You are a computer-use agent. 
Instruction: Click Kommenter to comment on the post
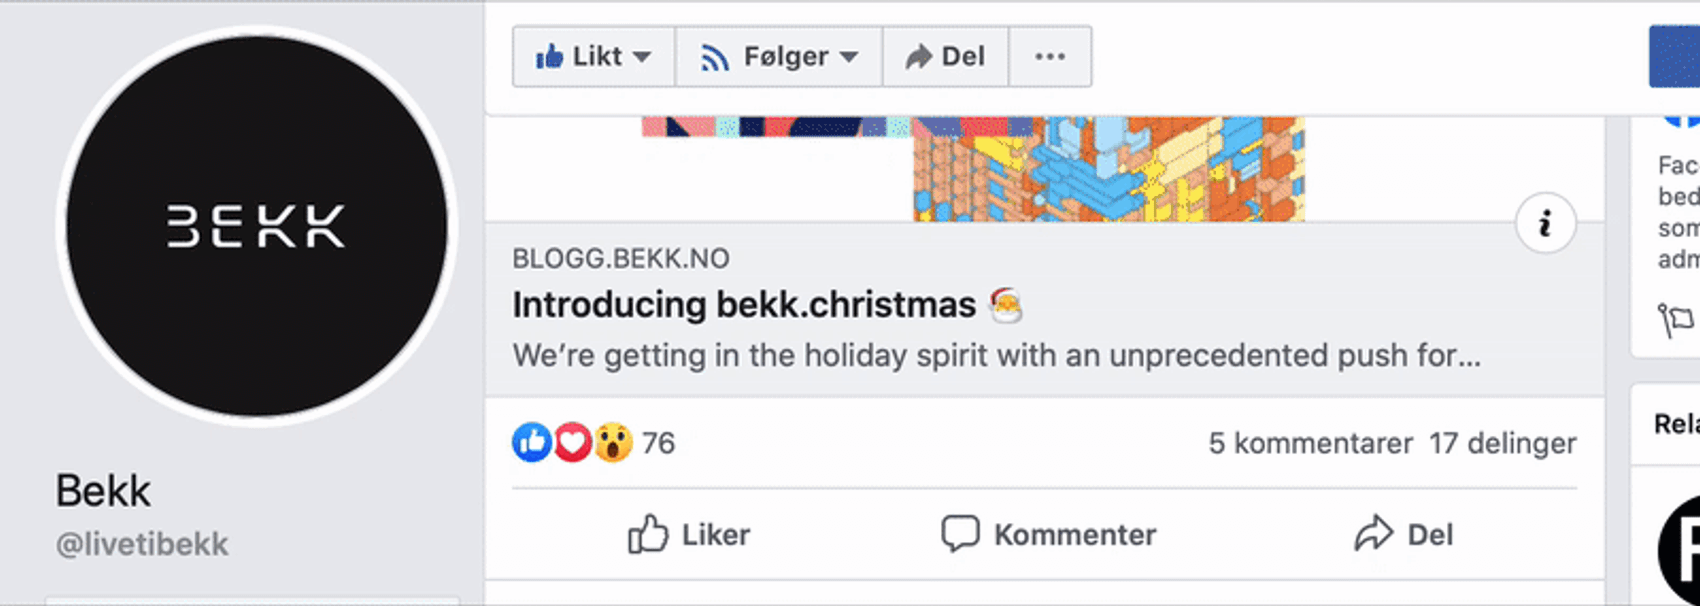(x=1048, y=534)
